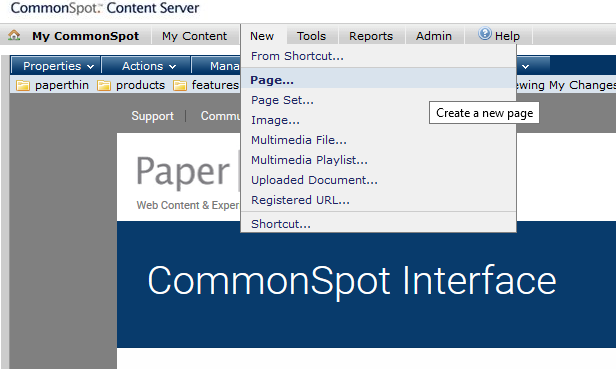Select Page... to create new page
The width and height of the screenshot is (616, 369).
coord(378,80)
